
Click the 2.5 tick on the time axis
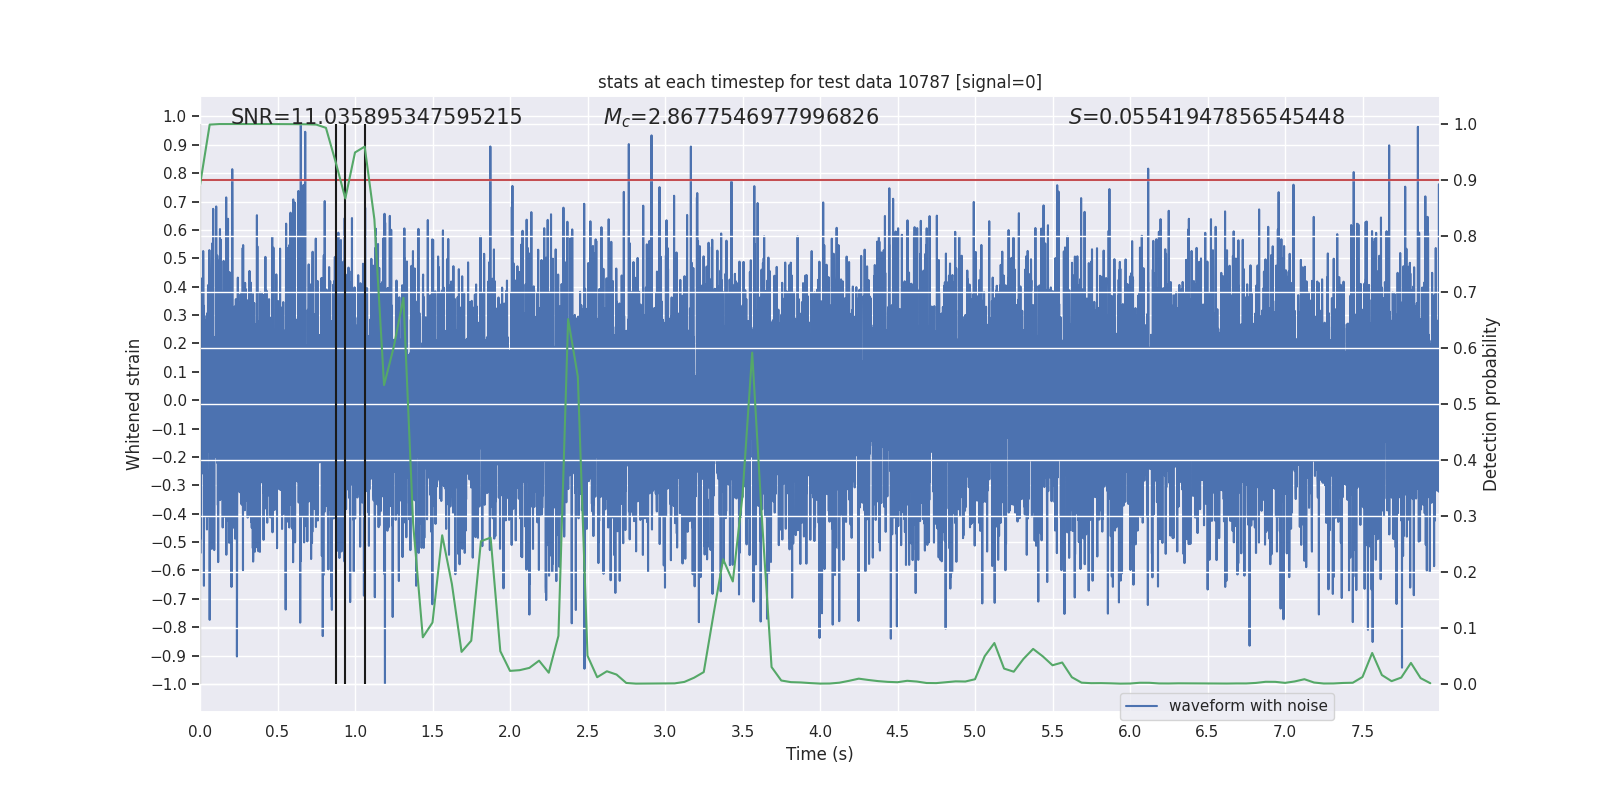click(x=587, y=731)
